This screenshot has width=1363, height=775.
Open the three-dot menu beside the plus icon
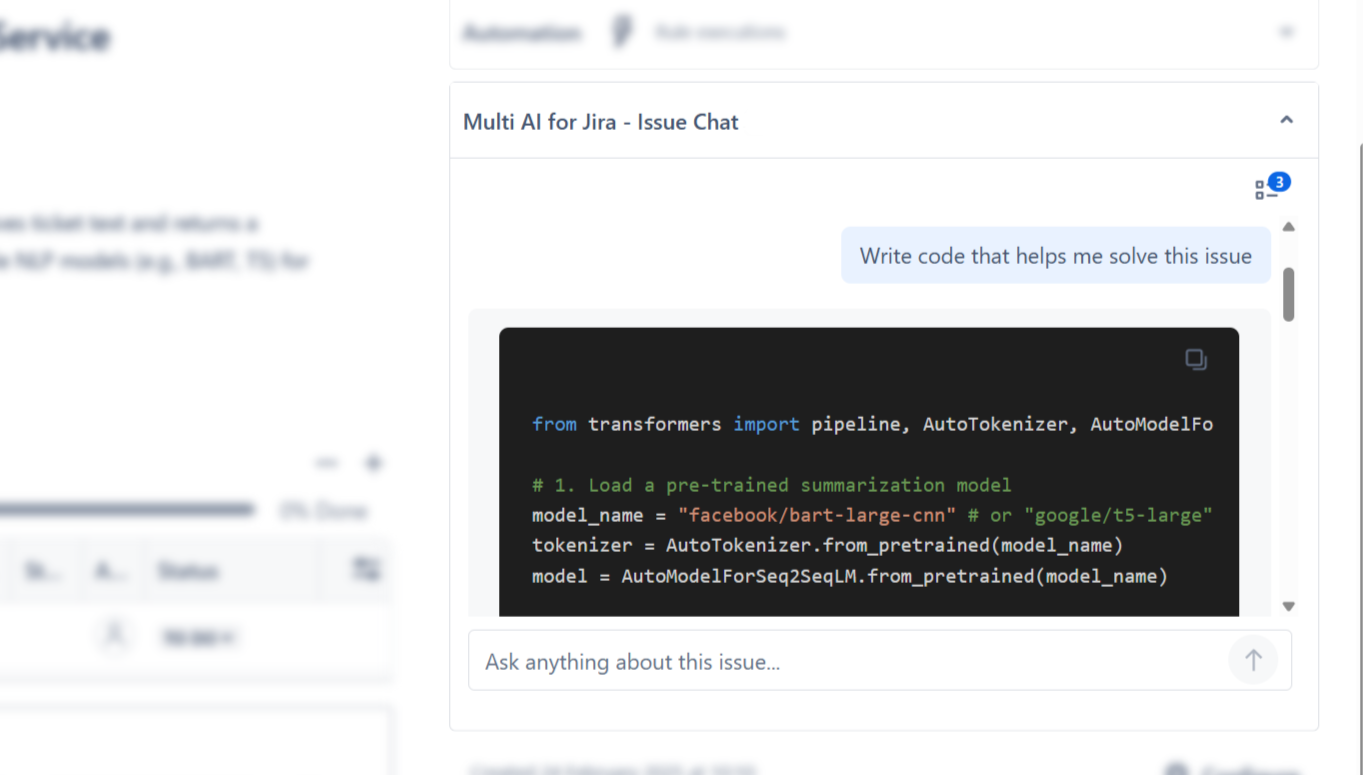(x=327, y=463)
